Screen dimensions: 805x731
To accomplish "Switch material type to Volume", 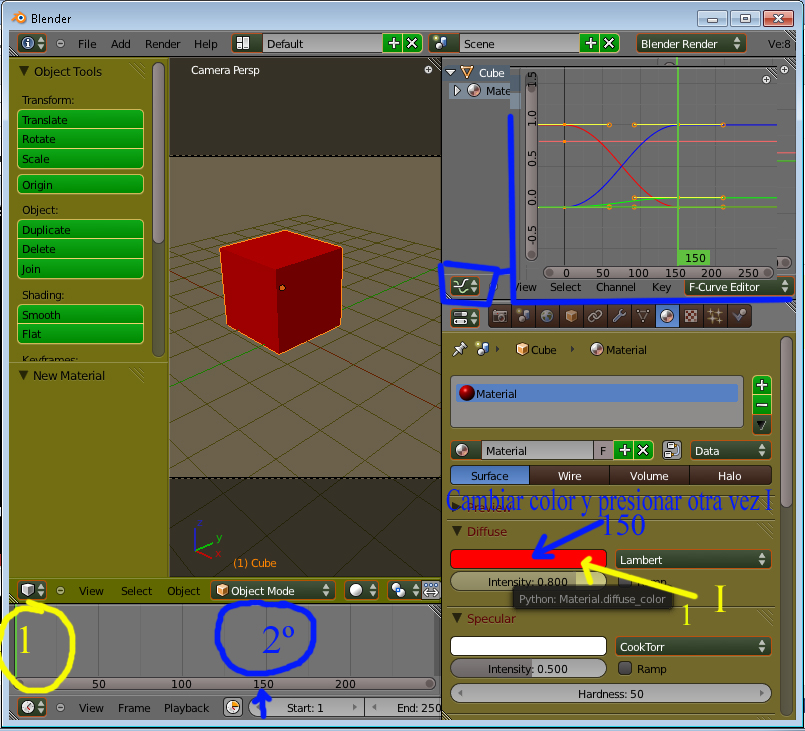I will pyautogui.click(x=649, y=475).
